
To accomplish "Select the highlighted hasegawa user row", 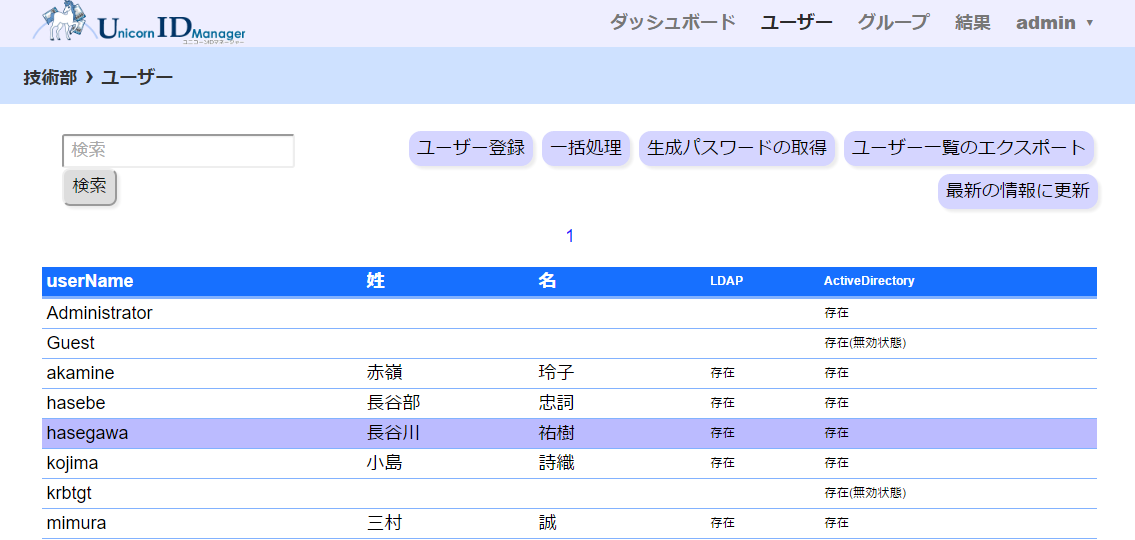I will click(88, 433).
